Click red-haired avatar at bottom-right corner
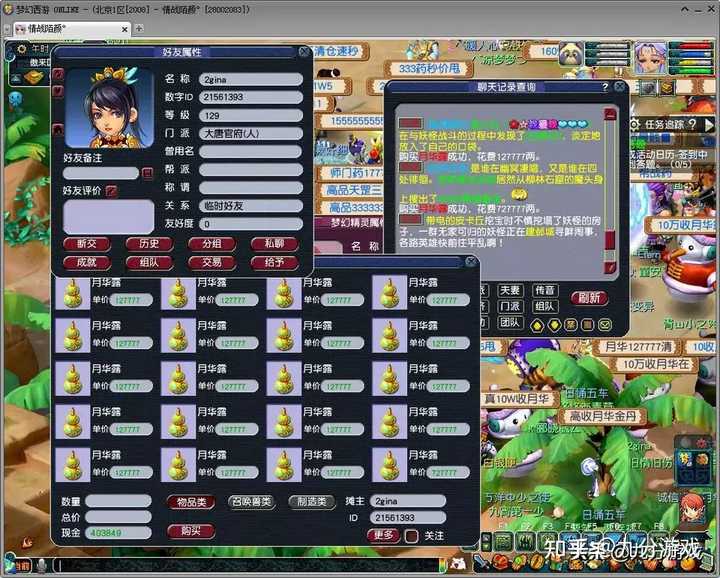Screen dimensions: 720x578 (692, 509)
